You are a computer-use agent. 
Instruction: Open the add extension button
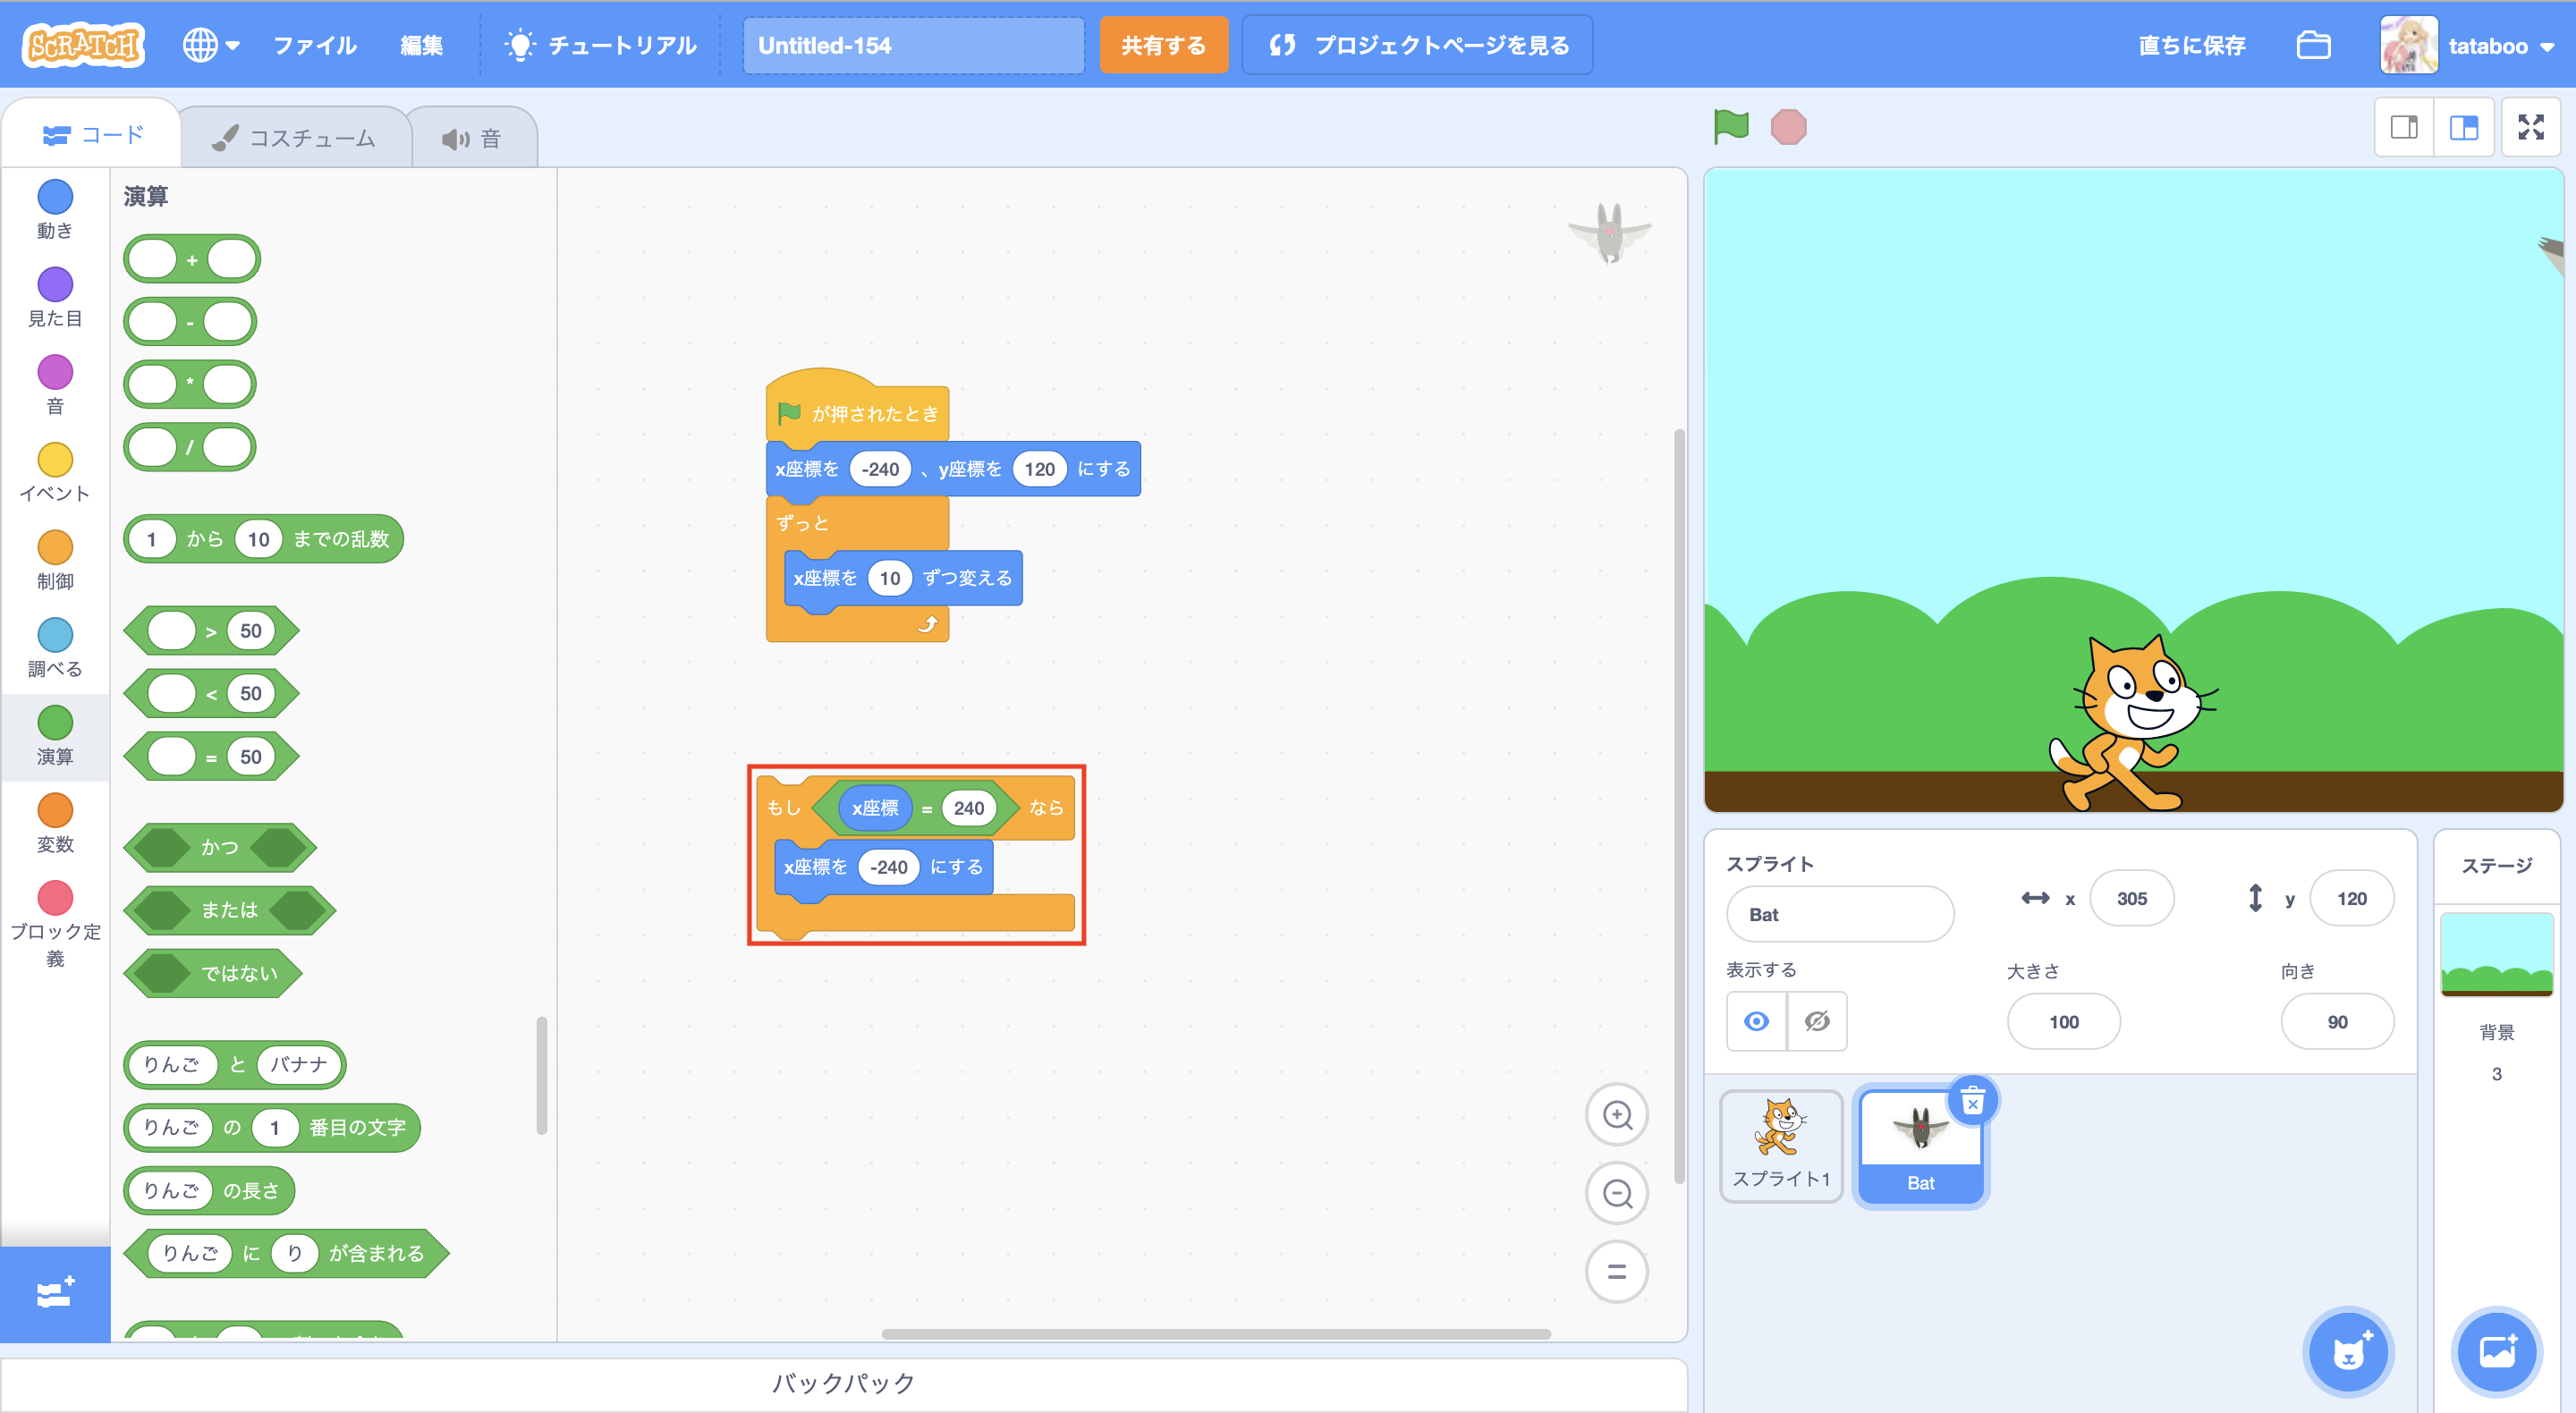pyautogui.click(x=55, y=1294)
